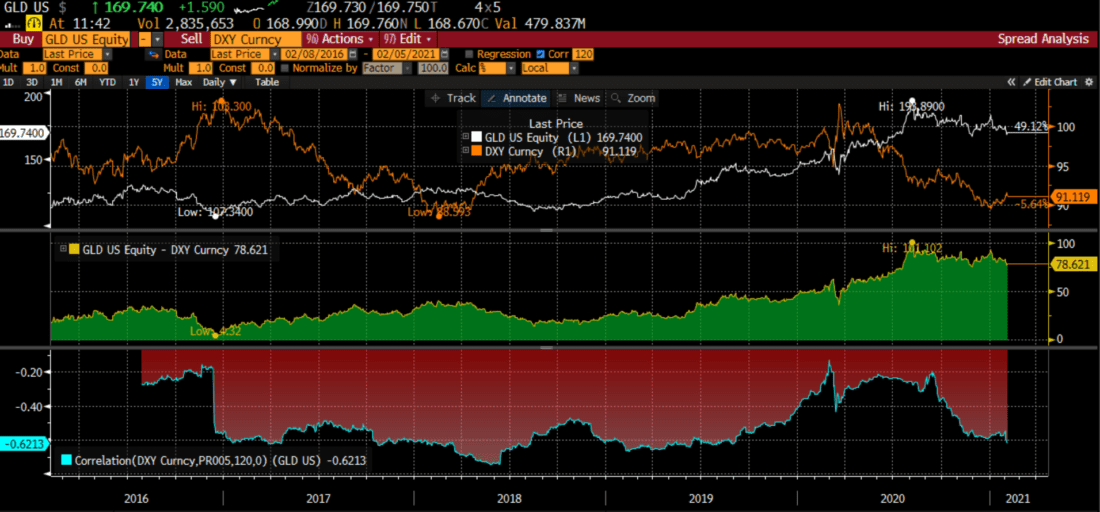Click the Hi: 101.102 spread marker

(912, 247)
